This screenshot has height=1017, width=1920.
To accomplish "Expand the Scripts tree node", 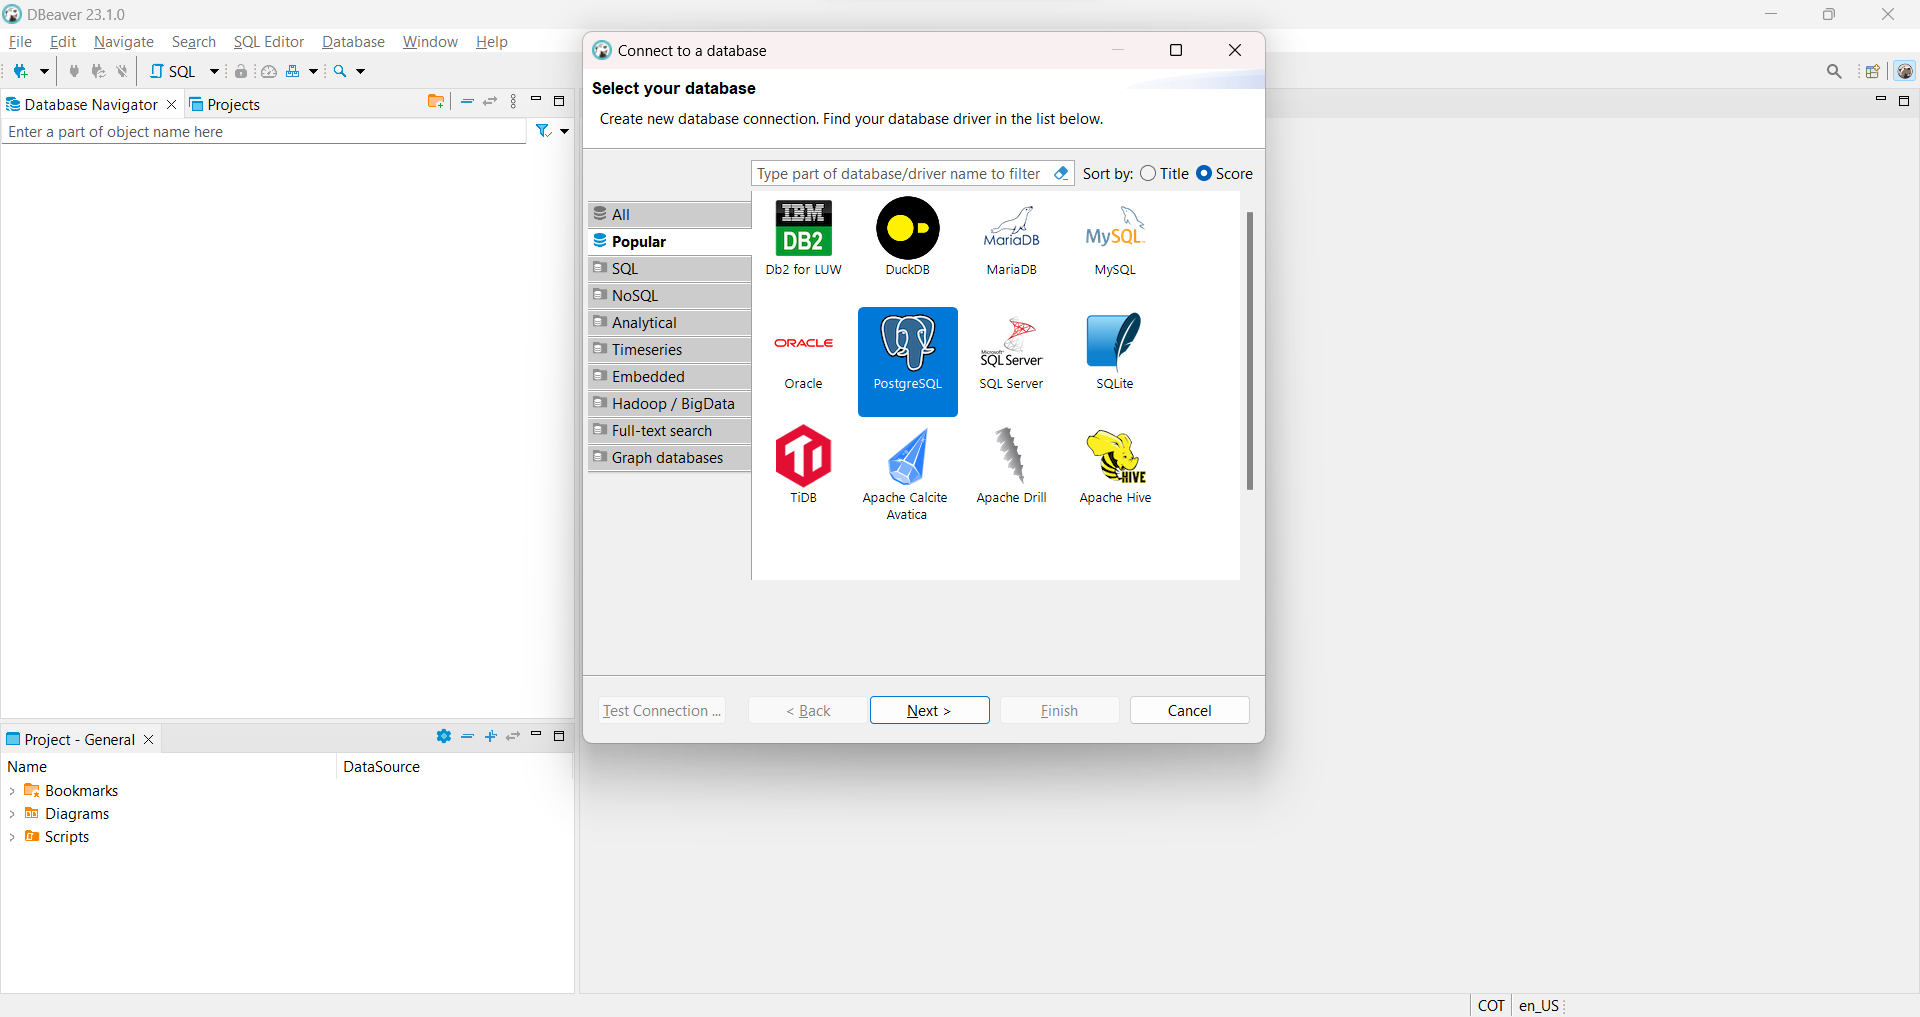I will pyautogui.click(x=12, y=837).
